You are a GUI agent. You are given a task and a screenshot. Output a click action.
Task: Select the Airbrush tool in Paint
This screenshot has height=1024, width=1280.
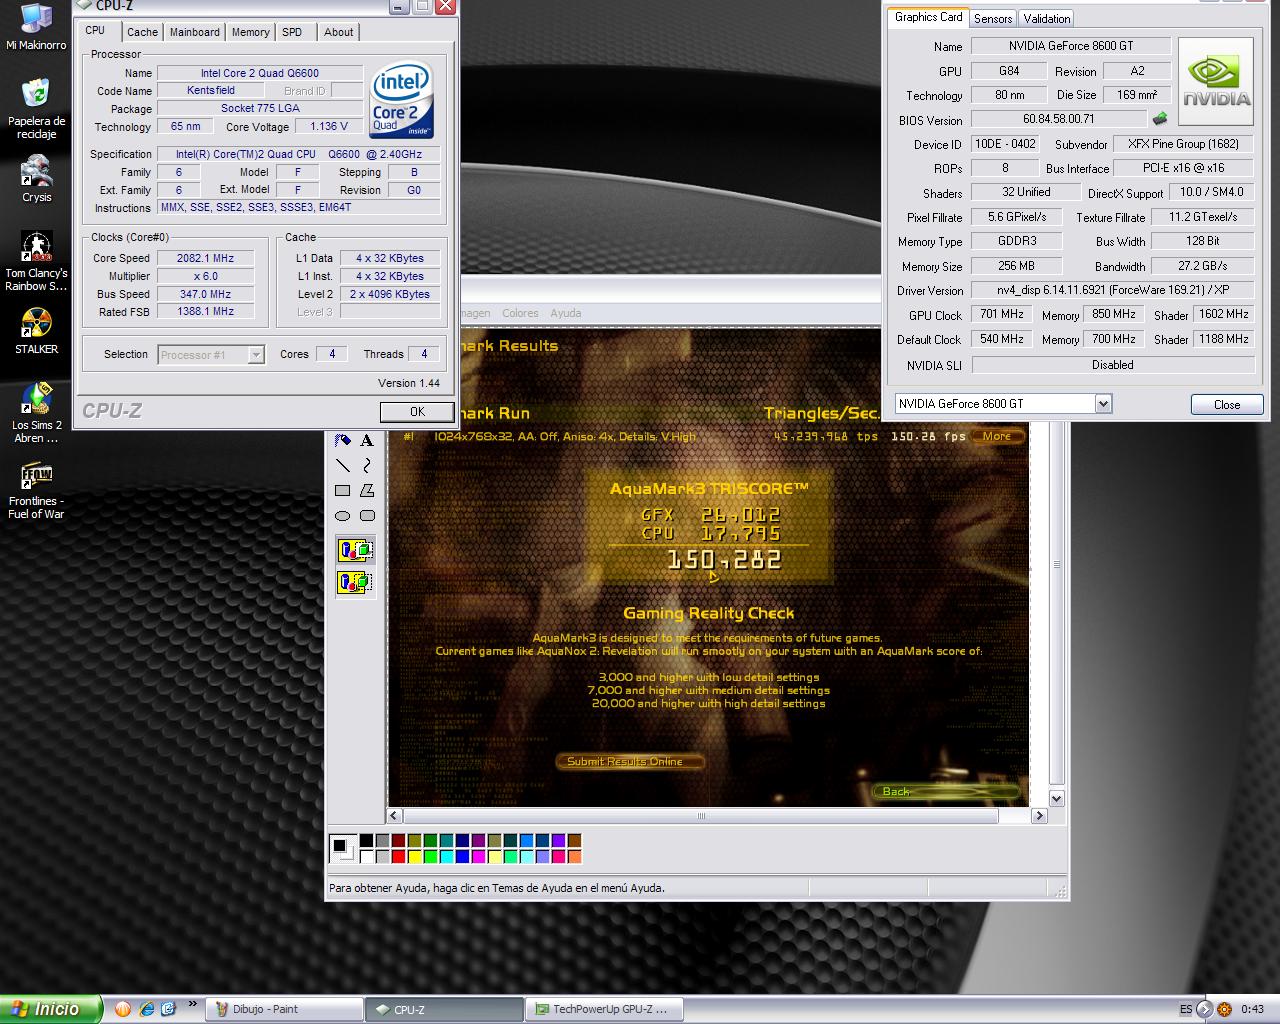point(342,440)
